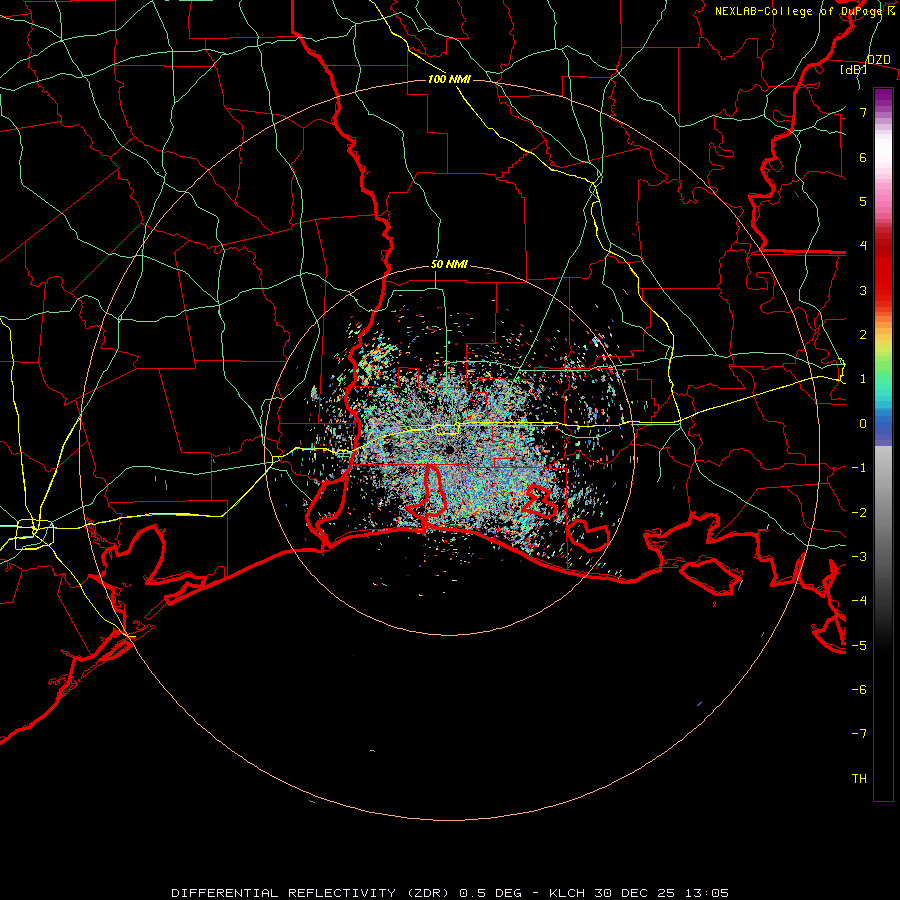The image size is (900, 900).
Task: Click the "-5" value on color scale
Action: (859, 646)
